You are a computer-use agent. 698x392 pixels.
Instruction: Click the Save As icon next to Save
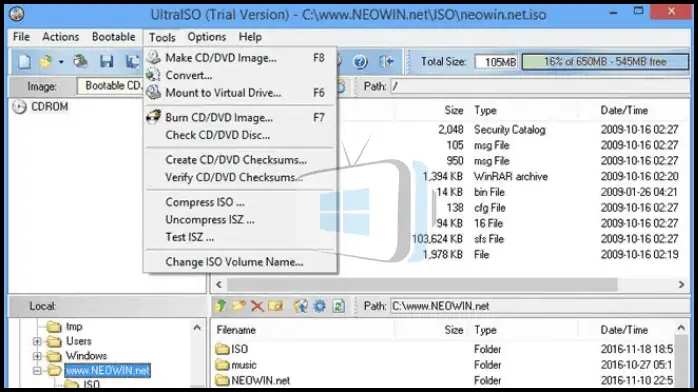[132, 61]
